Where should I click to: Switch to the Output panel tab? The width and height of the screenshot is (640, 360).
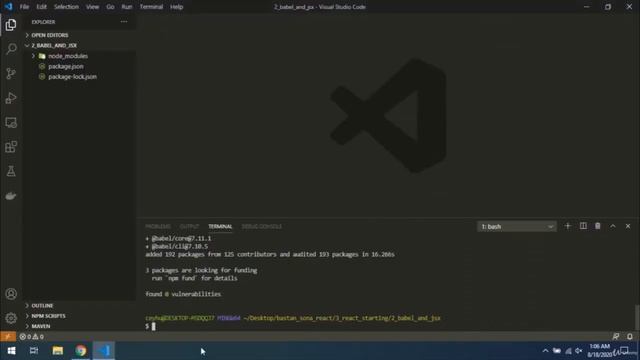tap(189, 227)
